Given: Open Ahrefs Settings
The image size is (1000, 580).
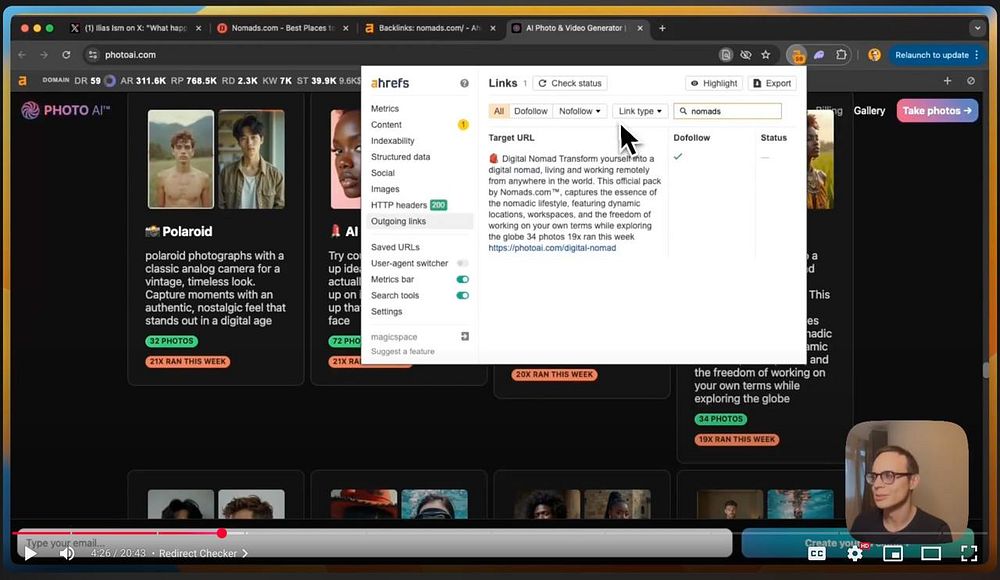Looking at the screenshot, I should (x=386, y=311).
